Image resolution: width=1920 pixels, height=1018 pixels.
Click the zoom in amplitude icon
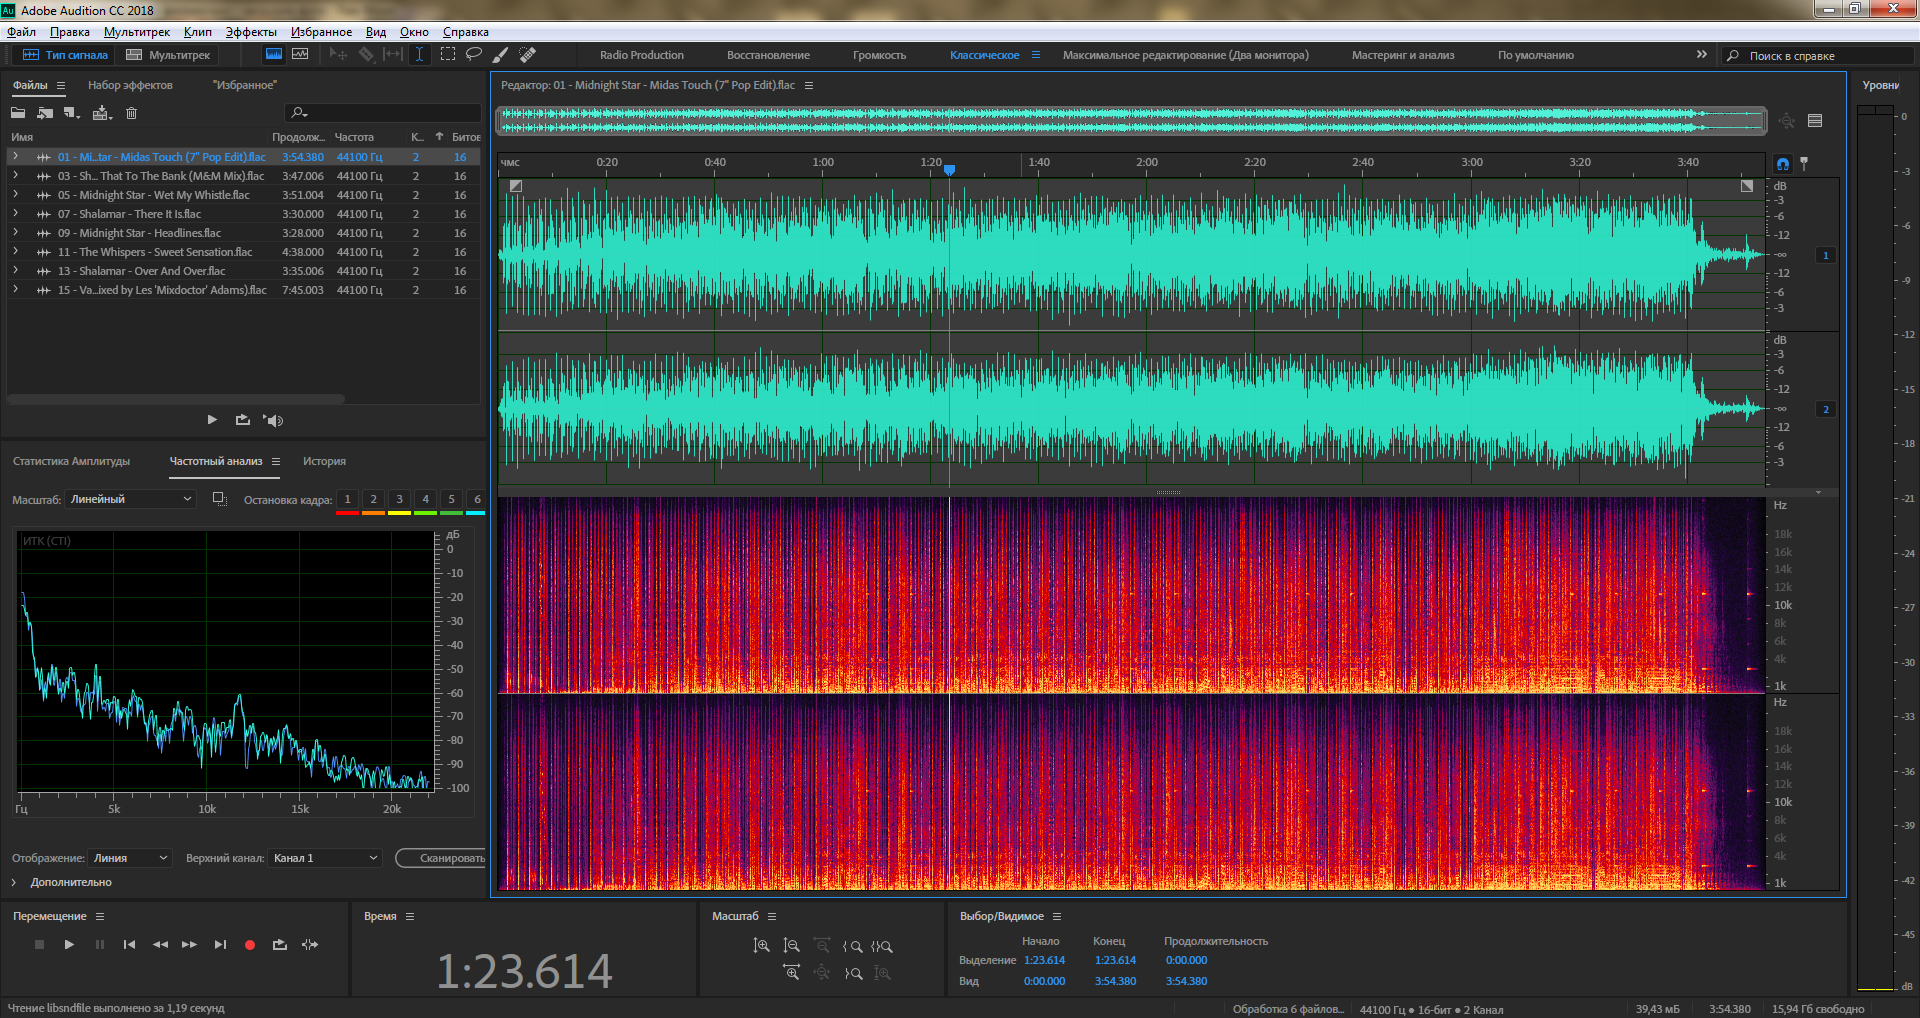pyautogui.click(x=762, y=946)
